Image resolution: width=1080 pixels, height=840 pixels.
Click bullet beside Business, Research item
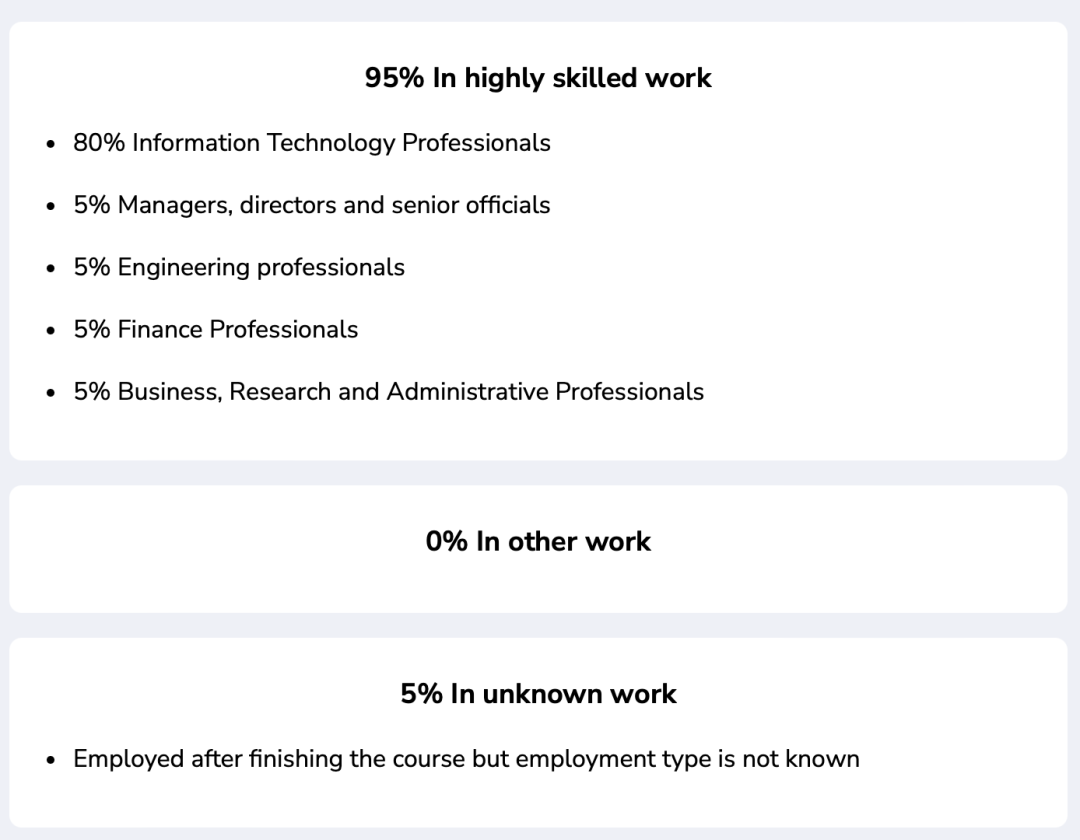tap(50, 392)
